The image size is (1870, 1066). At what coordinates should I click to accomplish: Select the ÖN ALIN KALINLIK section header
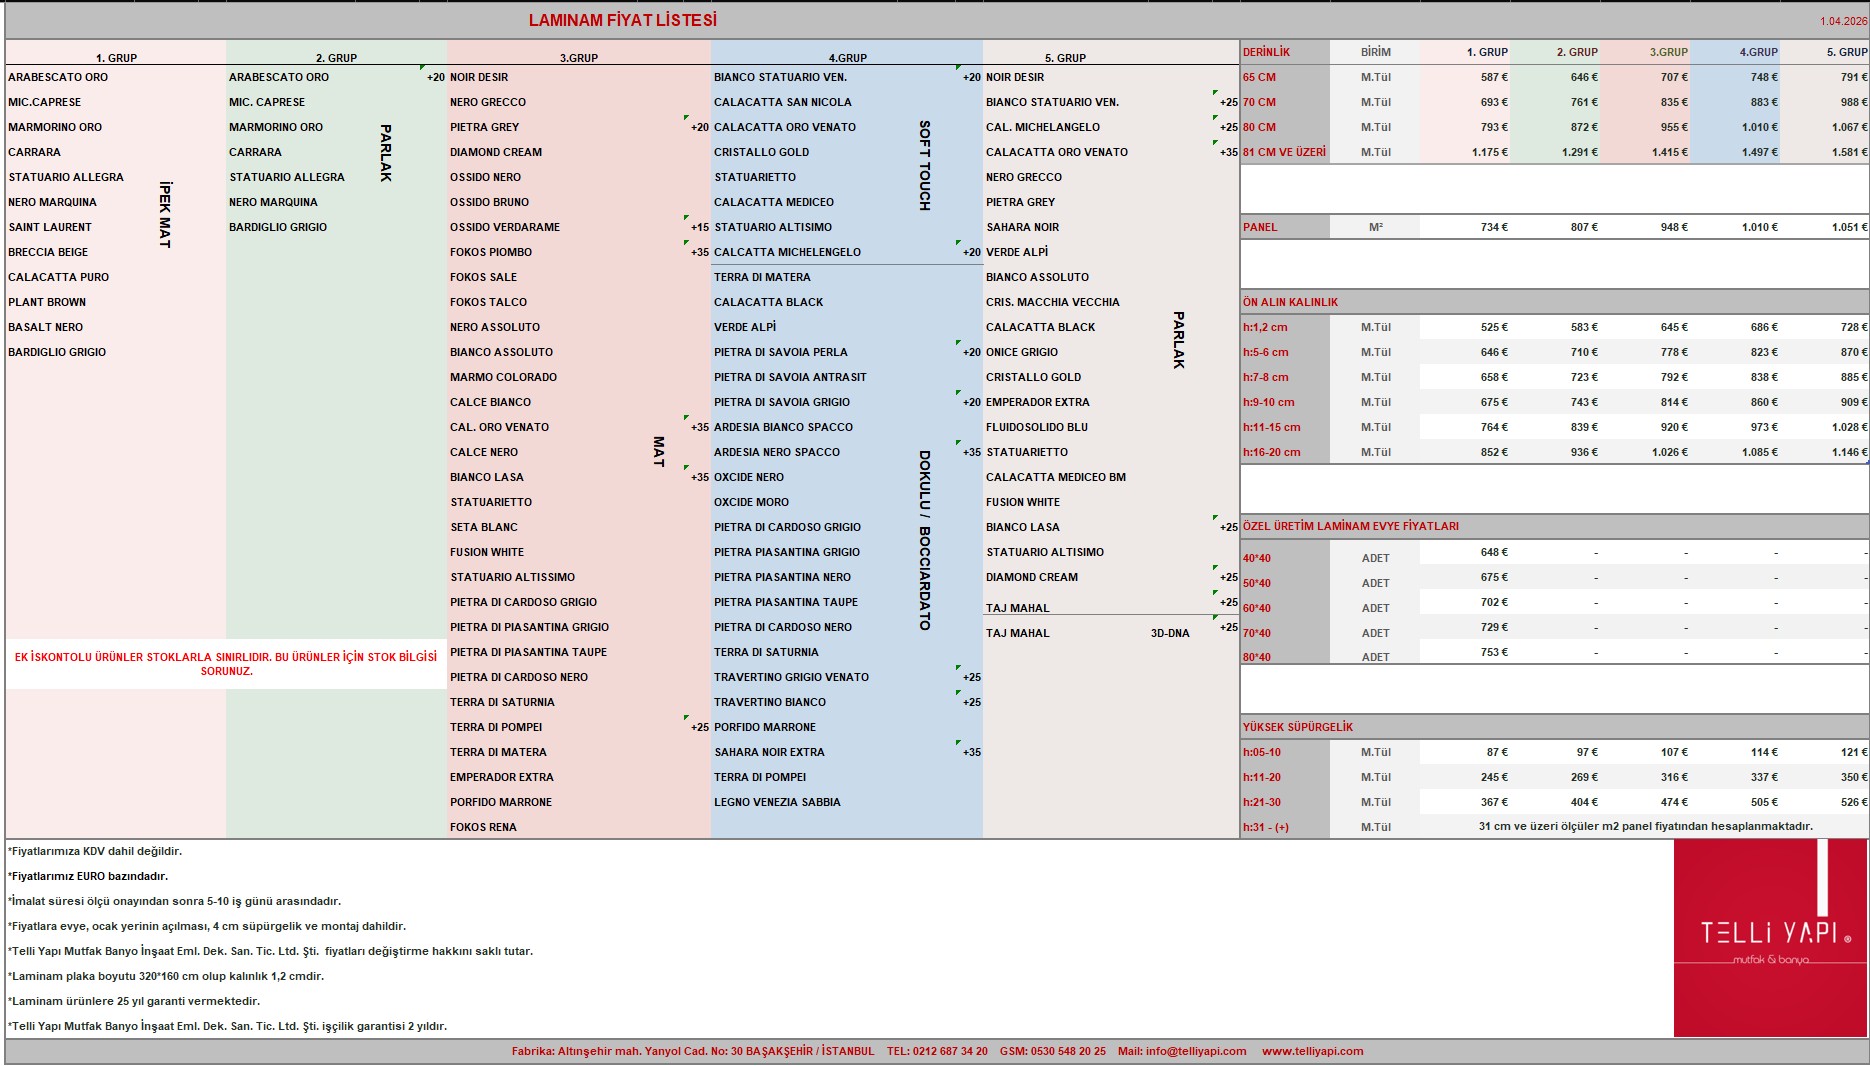click(1290, 302)
